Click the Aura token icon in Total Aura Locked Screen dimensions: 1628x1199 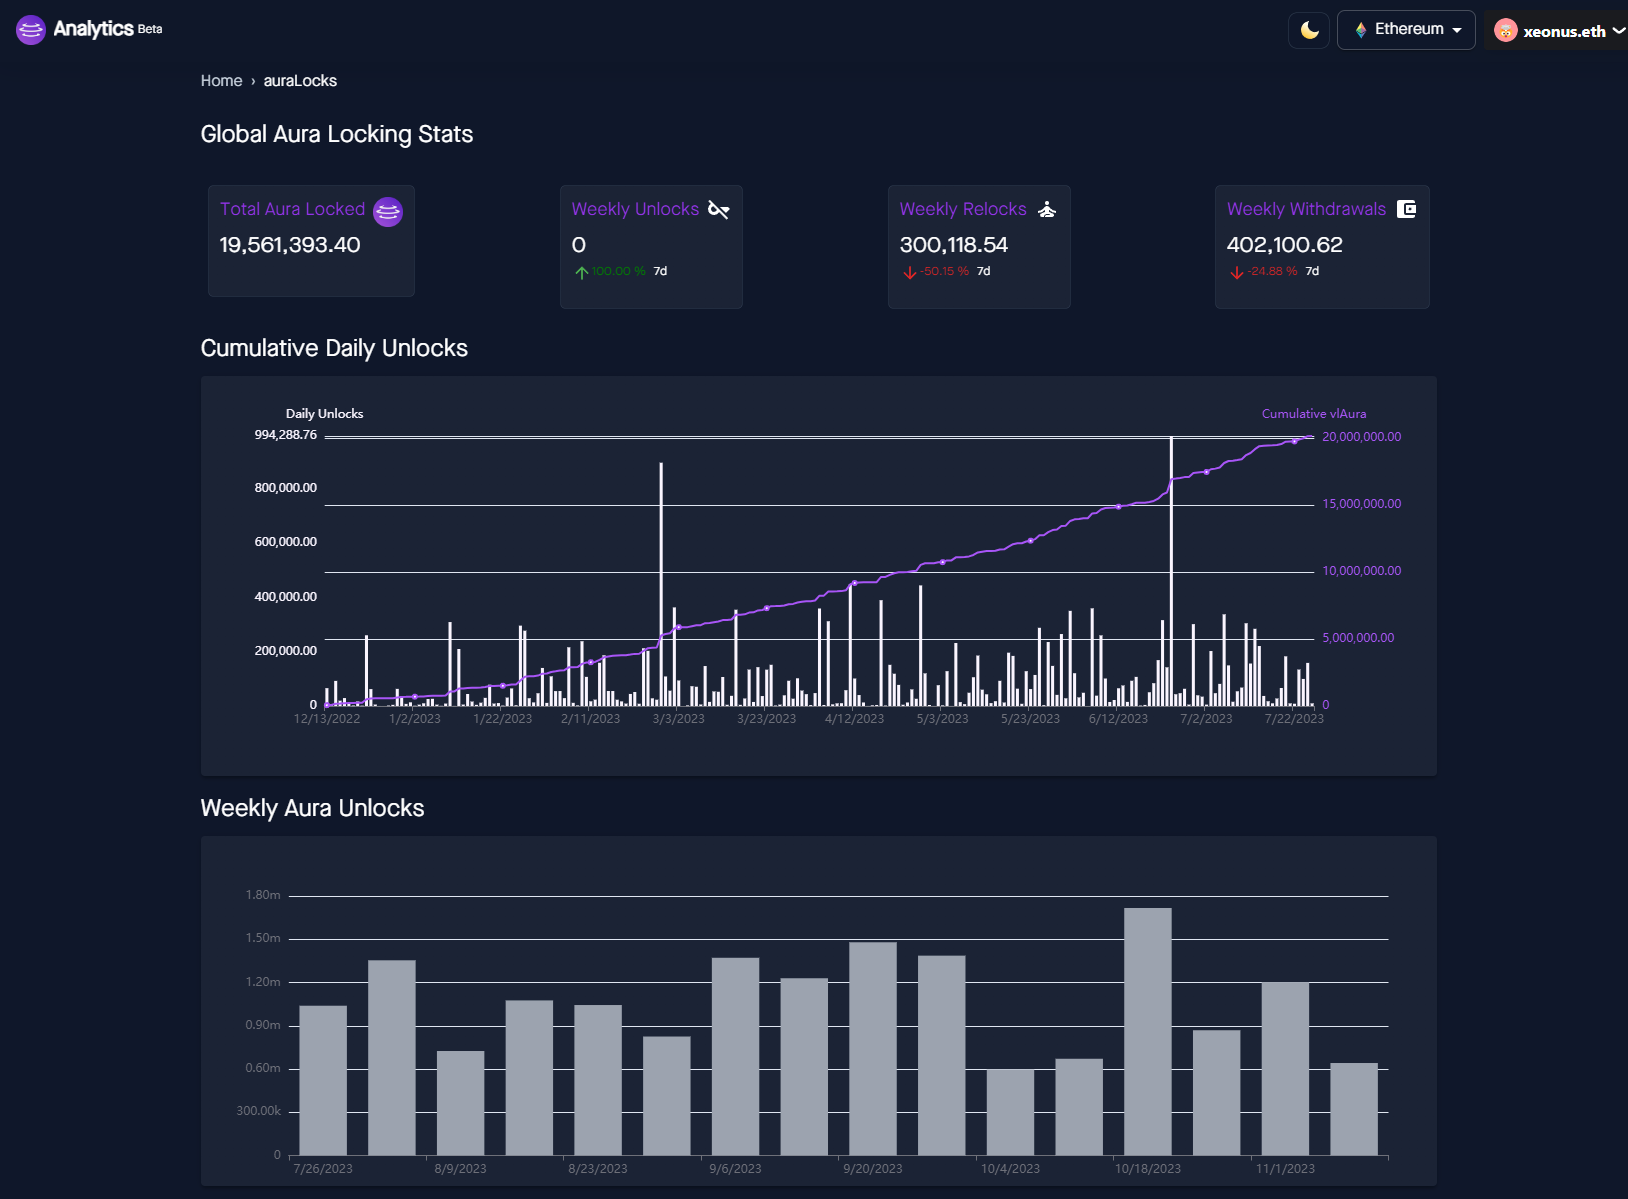pyautogui.click(x=388, y=212)
